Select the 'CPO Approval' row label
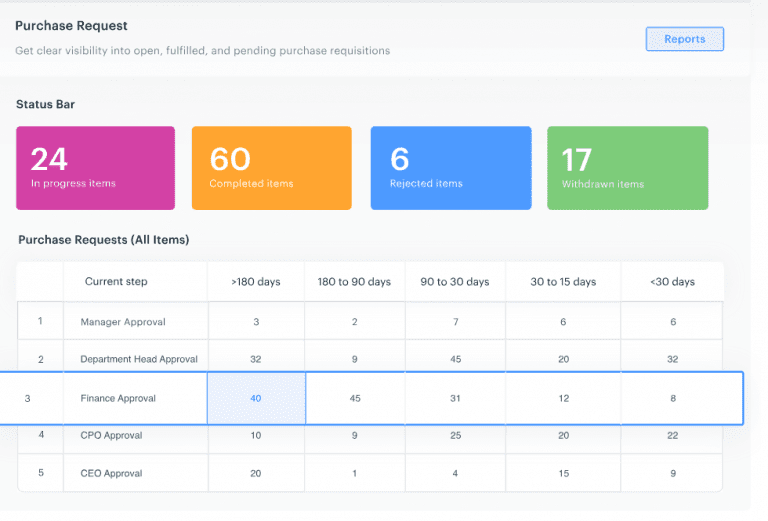Viewport: 768px width, 521px height. (111, 435)
